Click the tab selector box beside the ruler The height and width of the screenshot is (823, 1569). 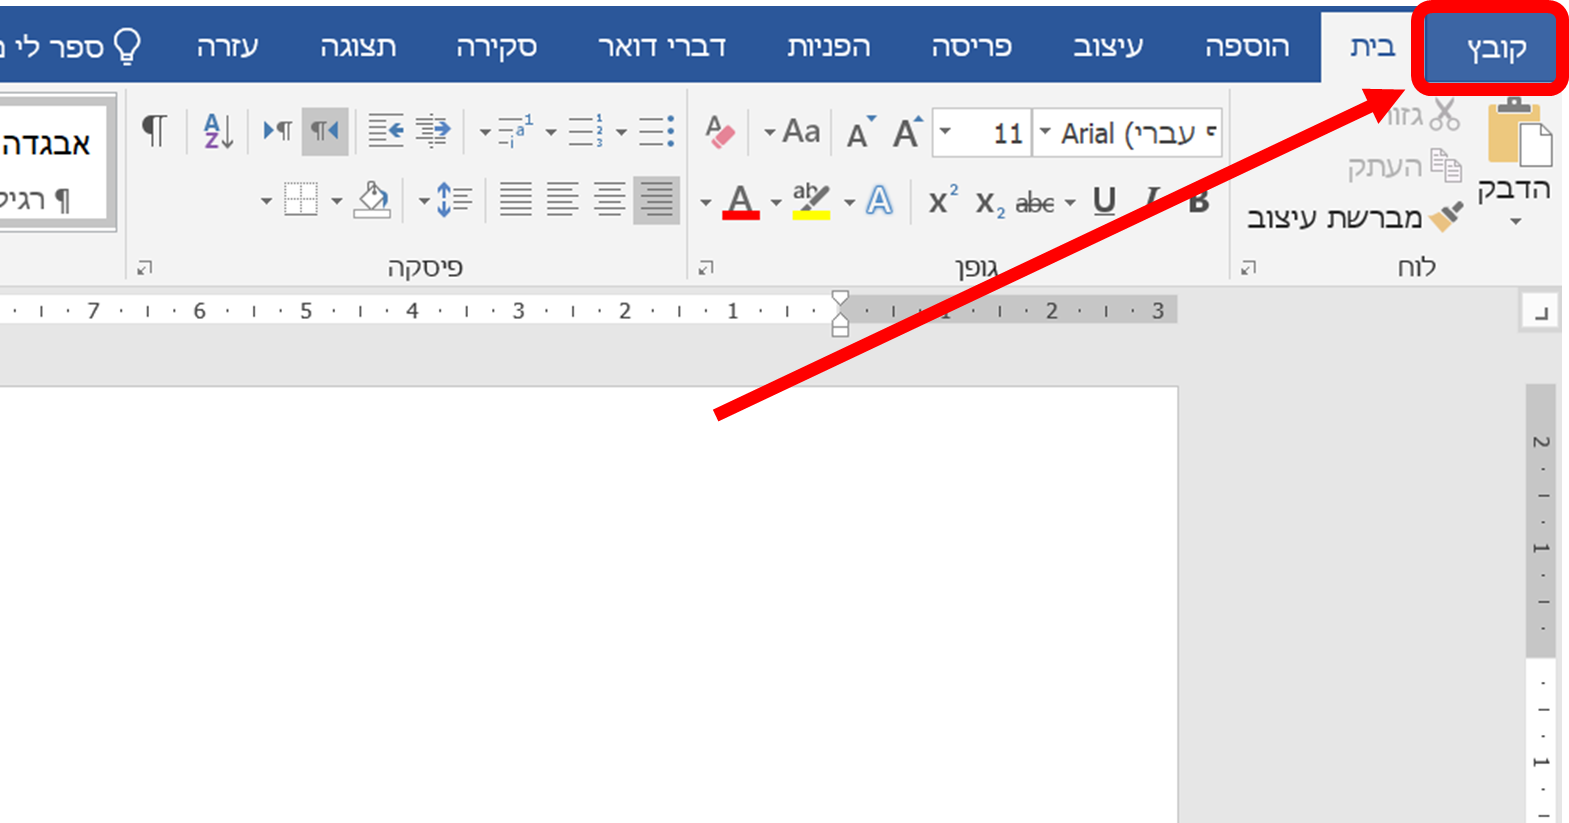click(1541, 312)
